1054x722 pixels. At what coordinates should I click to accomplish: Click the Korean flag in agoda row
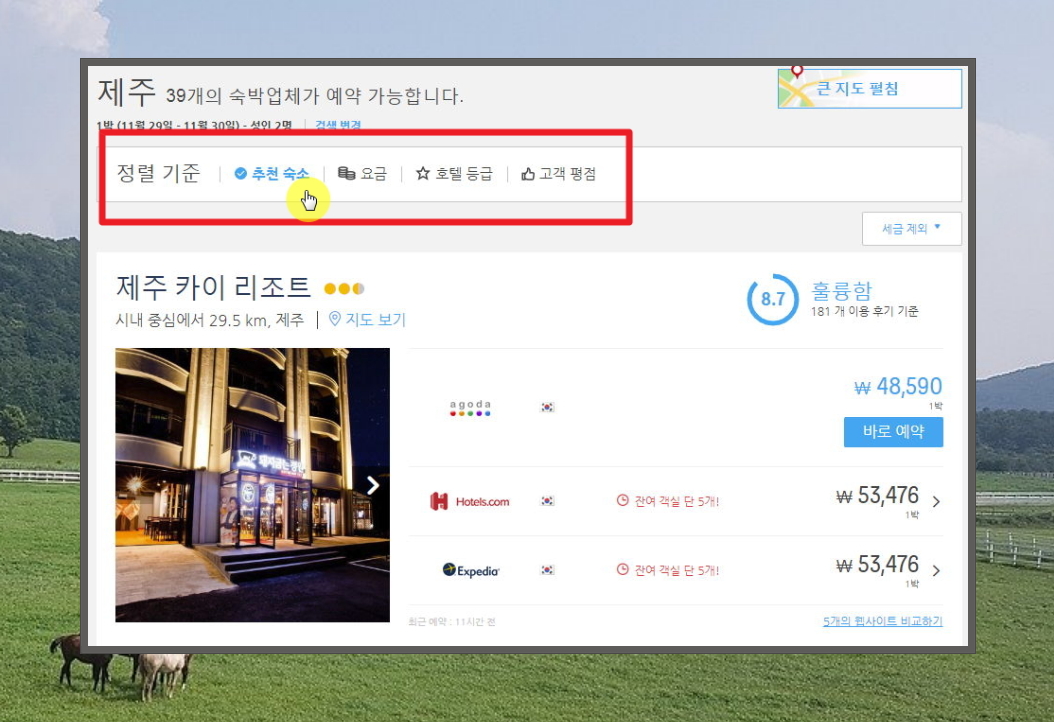pyautogui.click(x=548, y=407)
